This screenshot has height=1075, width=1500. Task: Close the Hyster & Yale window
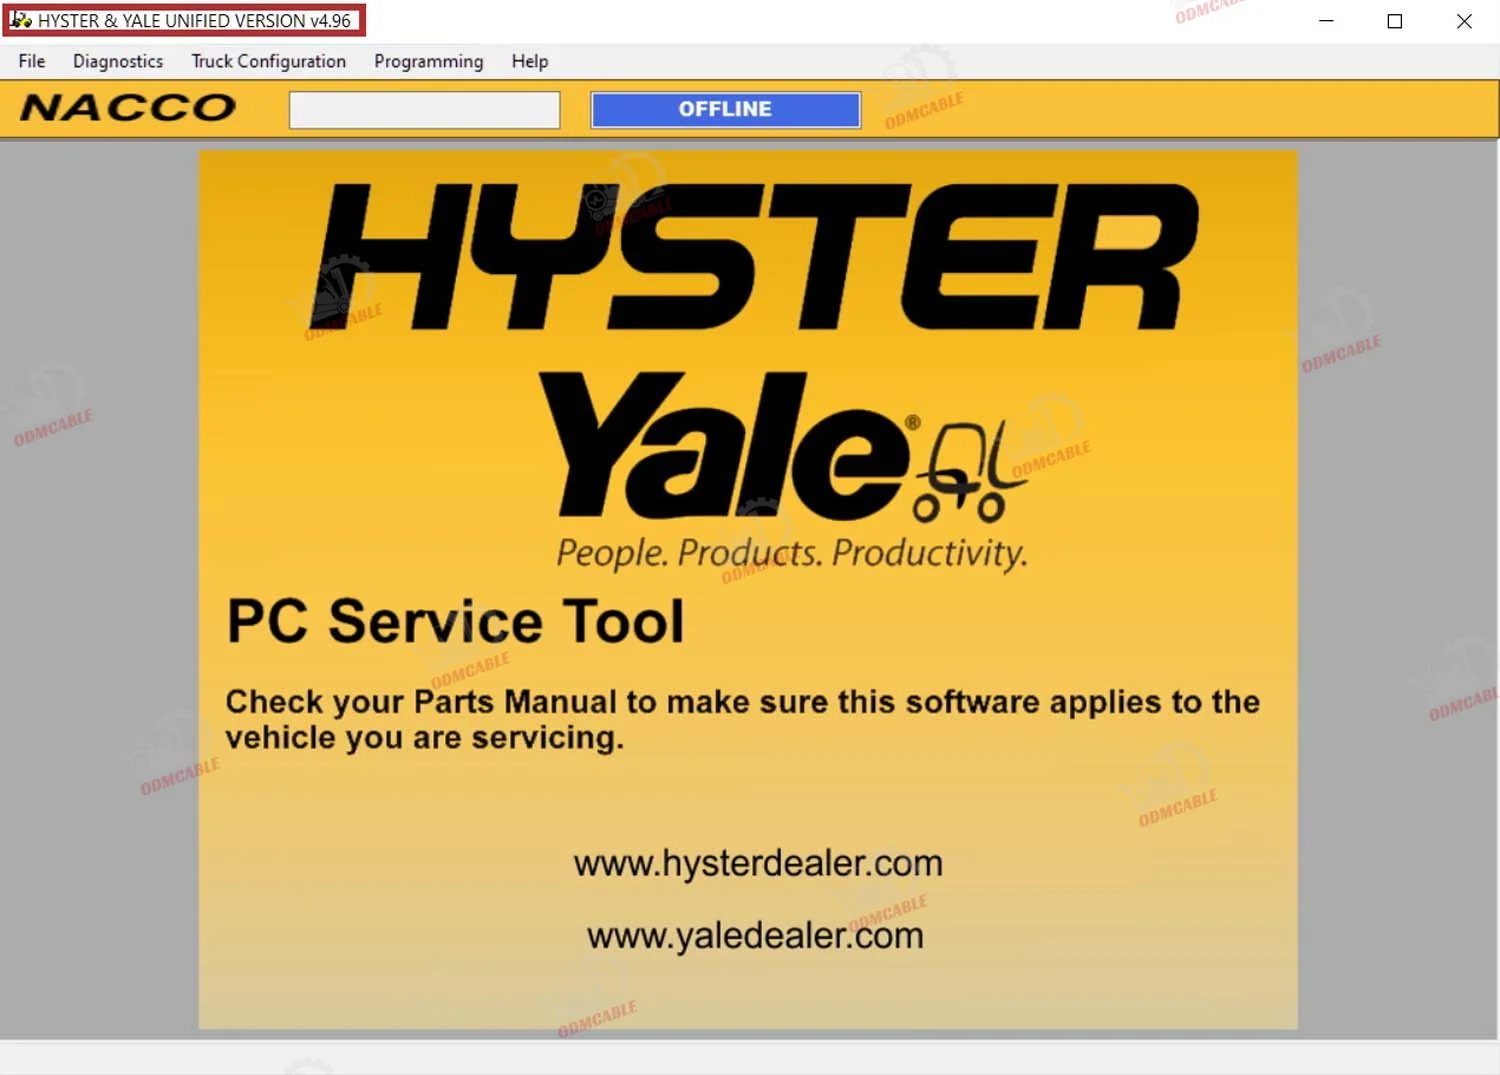[1464, 21]
